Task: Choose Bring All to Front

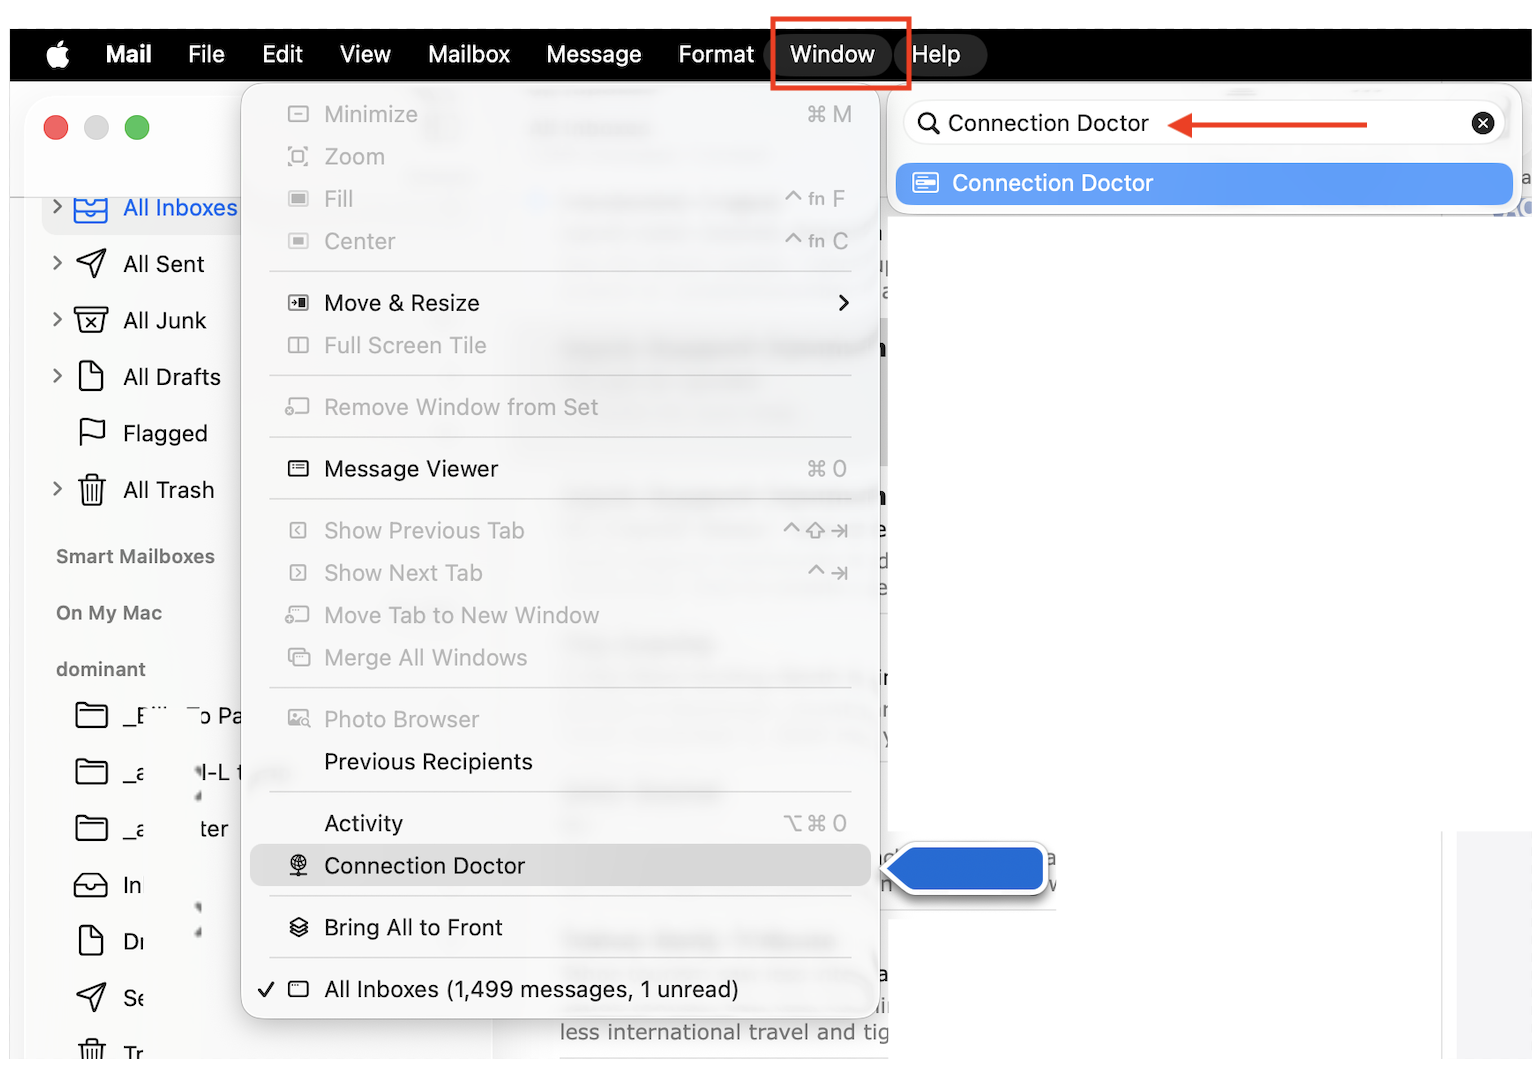Action: coord(560,927)
